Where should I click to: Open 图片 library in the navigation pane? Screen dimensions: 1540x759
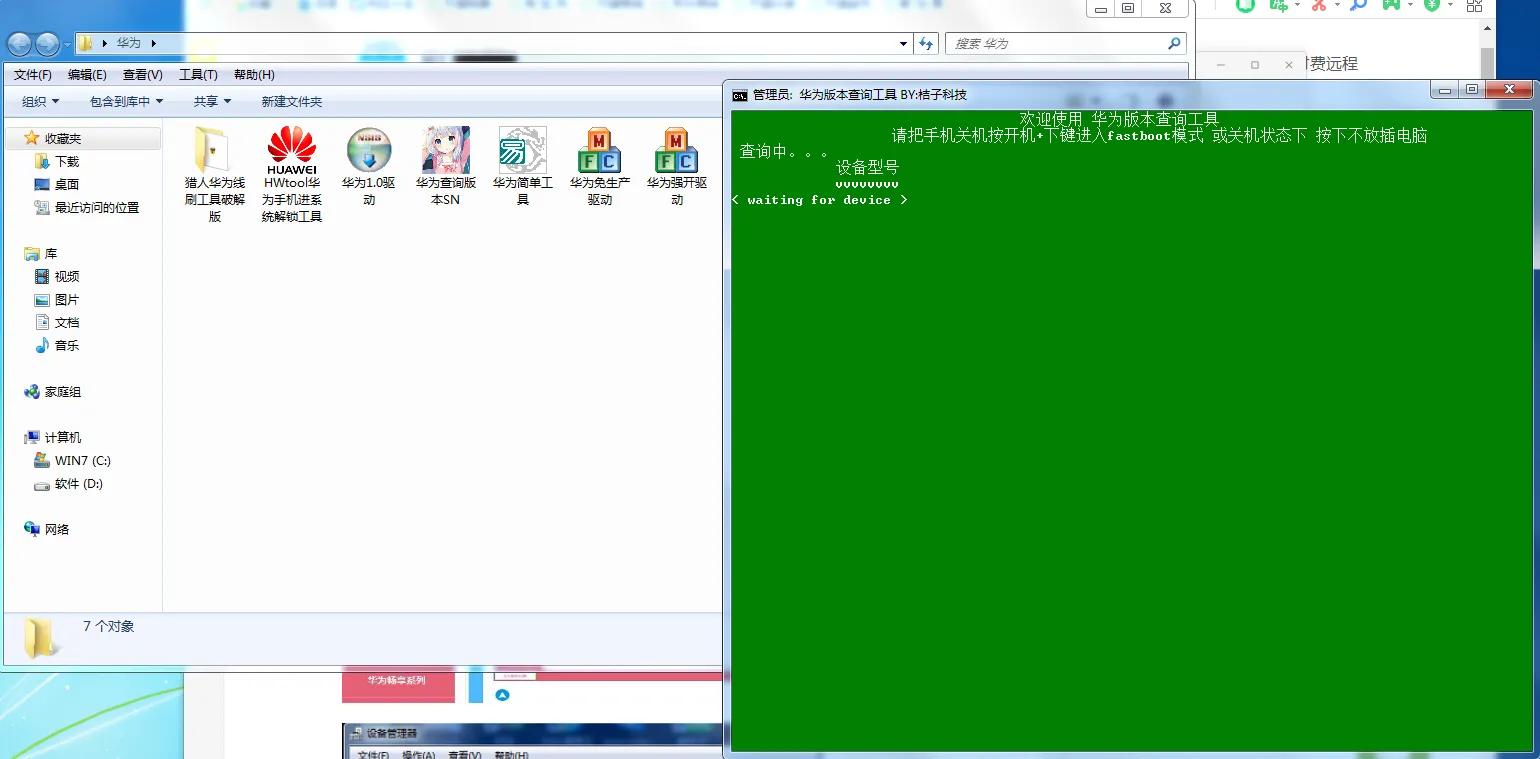pos(67,299)
